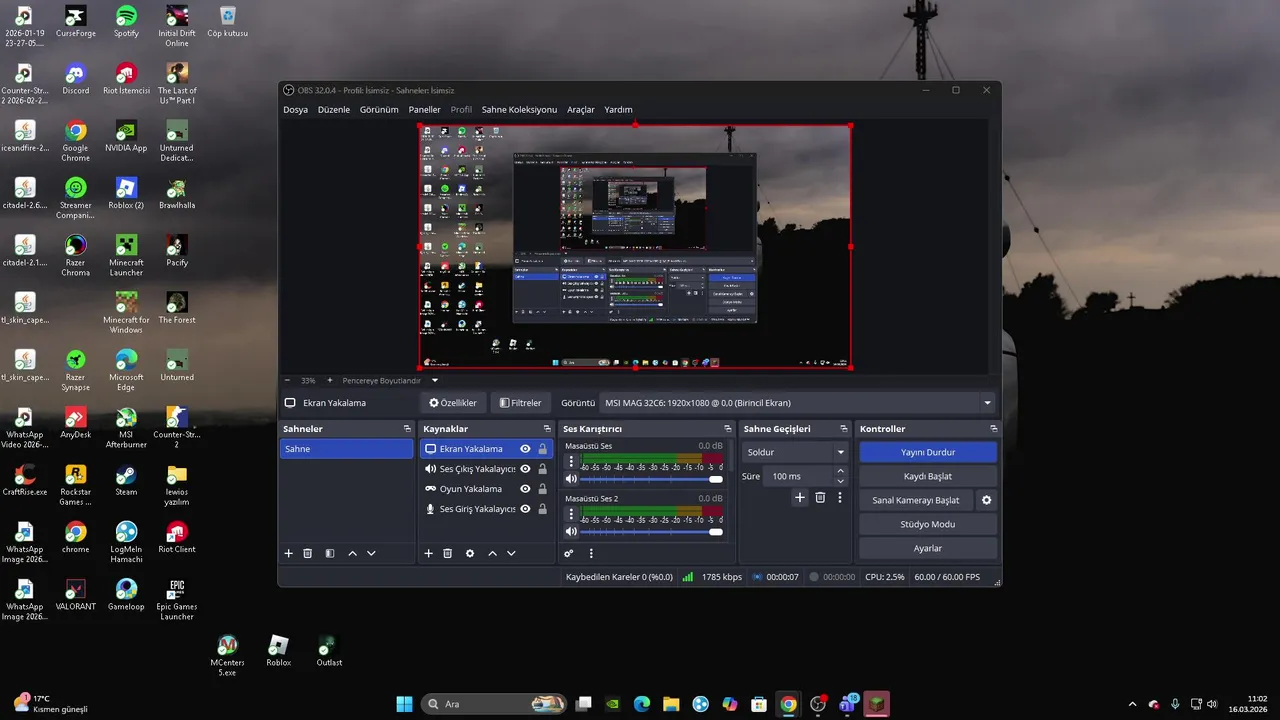This screenshot has width=1280, height=720.
Task: Increase the Süre transition duration with the up arrow
Action: (840, 471)
